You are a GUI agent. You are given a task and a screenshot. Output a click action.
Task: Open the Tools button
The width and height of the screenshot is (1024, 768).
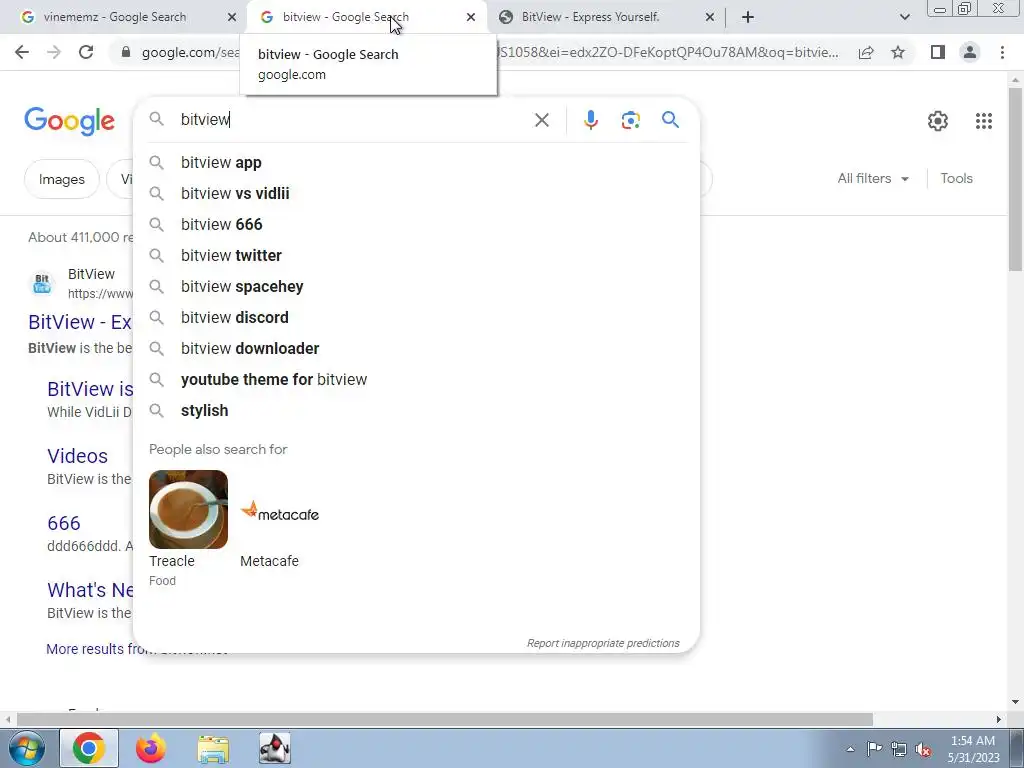pyautogui.click(x=956, y=178)
